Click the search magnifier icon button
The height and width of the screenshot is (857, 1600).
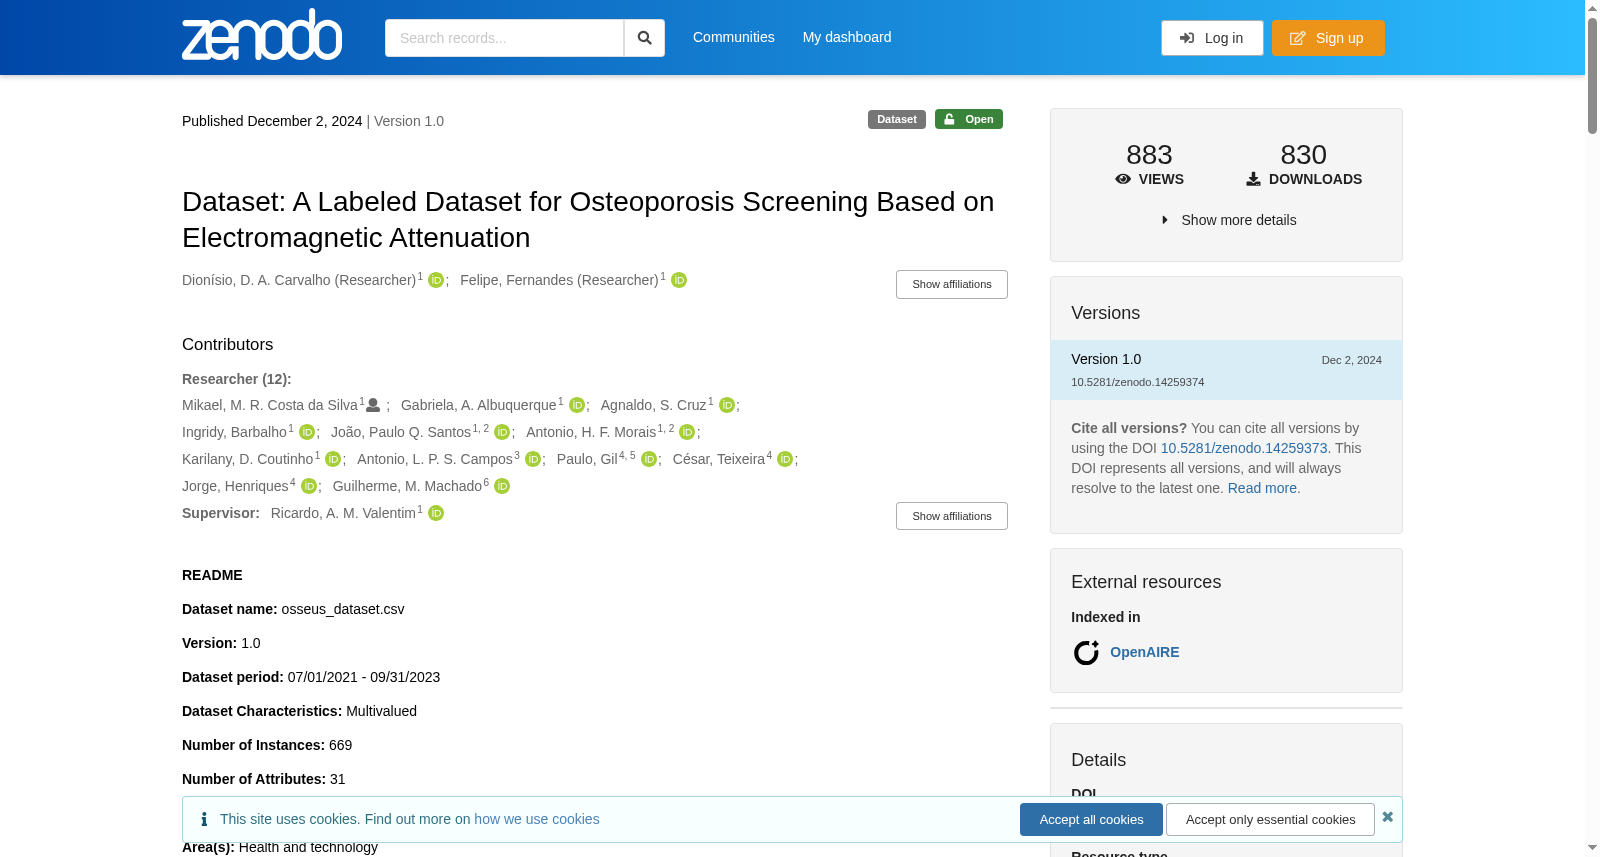click(x=644, y=38)
